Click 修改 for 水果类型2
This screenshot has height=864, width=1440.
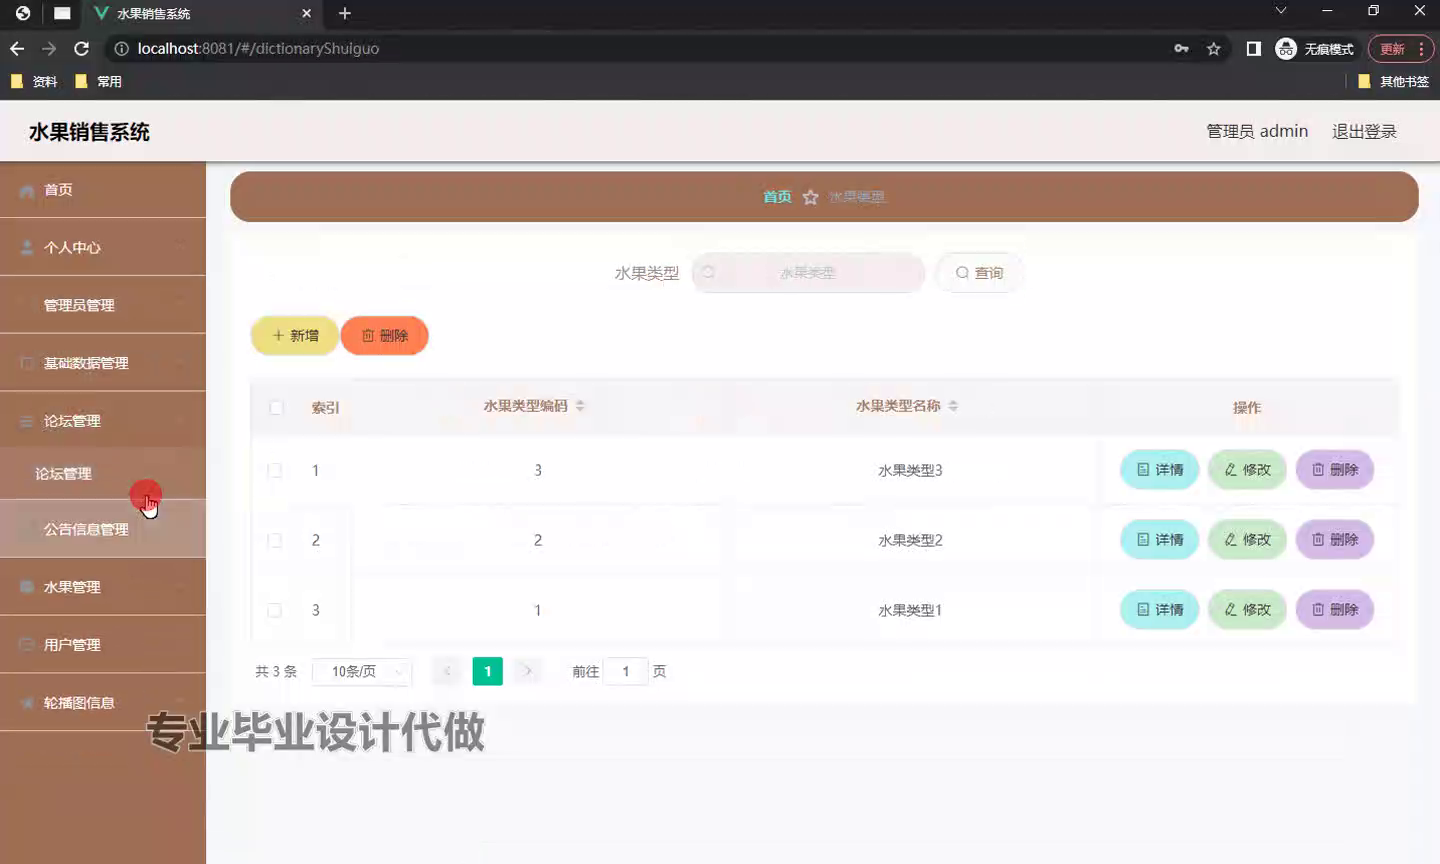(1248, 540)
